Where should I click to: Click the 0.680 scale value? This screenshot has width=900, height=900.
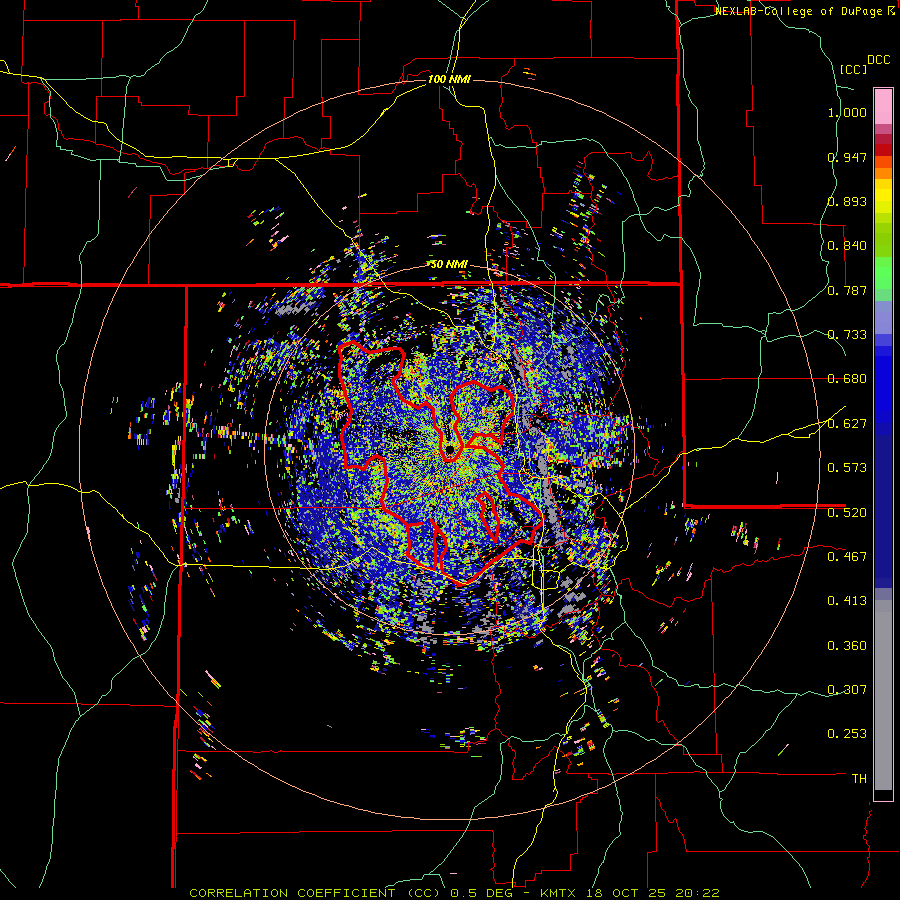coord(847,379)
